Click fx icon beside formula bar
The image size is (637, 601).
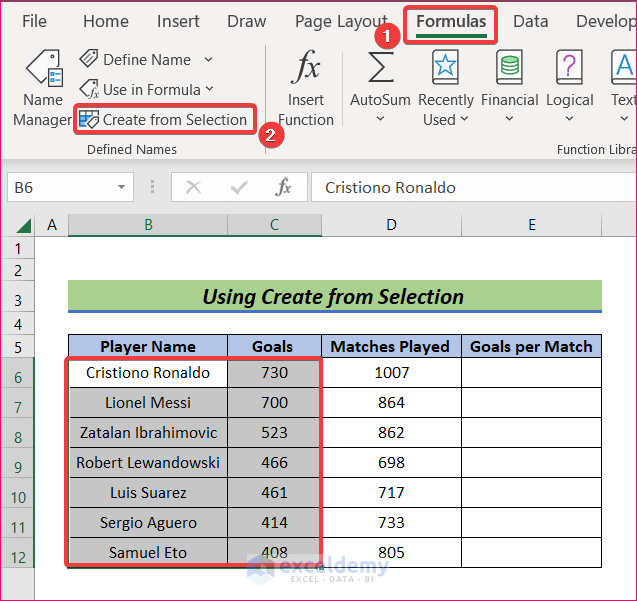click(283, 187)
